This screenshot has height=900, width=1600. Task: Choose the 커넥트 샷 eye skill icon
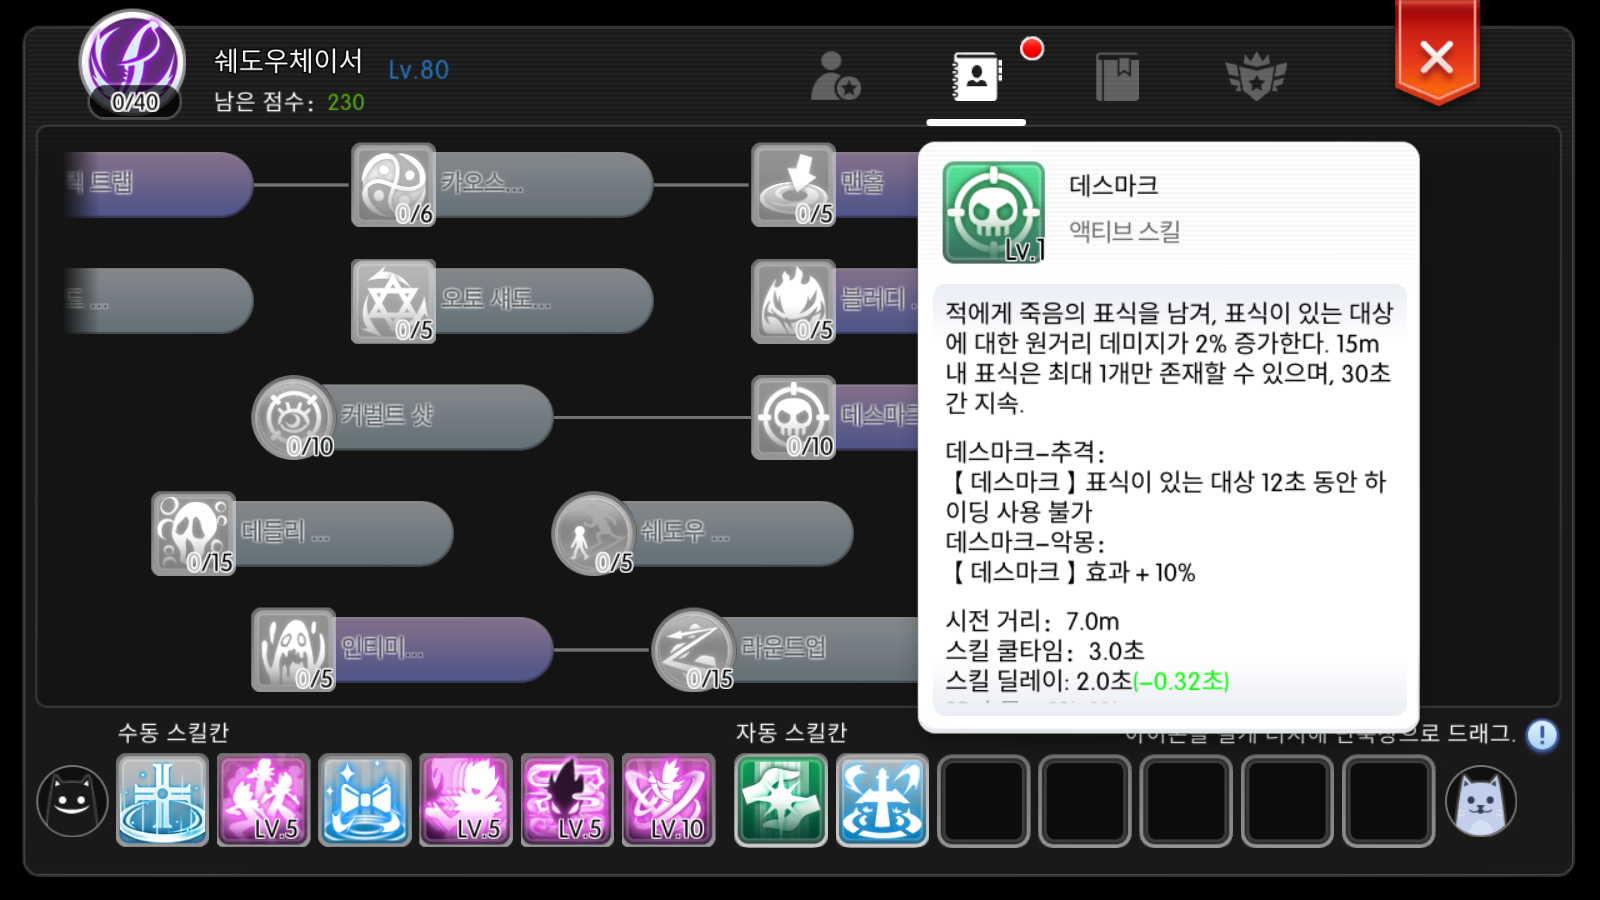click(293, 417)
